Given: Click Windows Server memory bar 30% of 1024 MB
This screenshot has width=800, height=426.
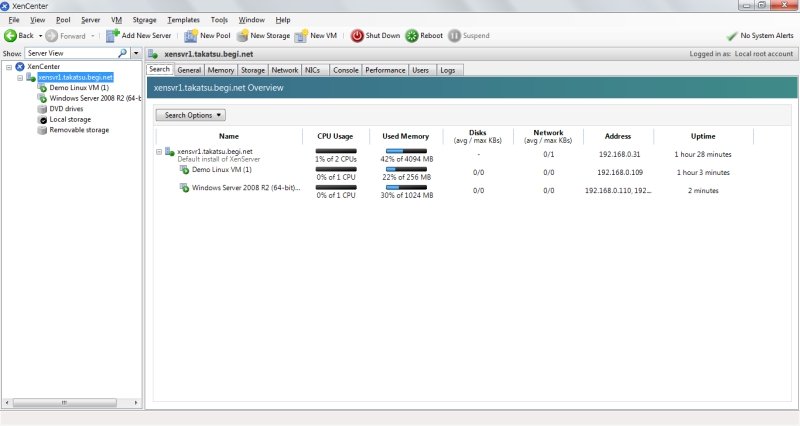Looking at the screenshot, I should pos(406,187).
